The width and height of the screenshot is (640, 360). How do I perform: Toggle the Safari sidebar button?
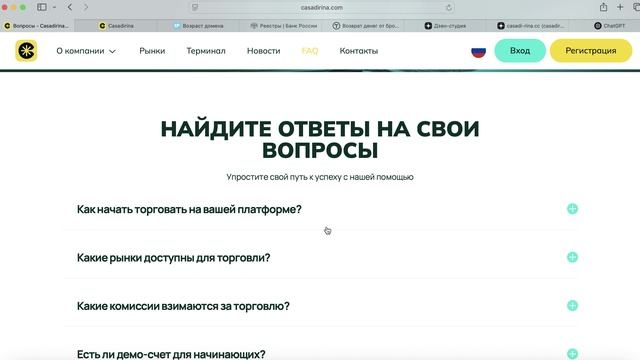tap(41, 7)
